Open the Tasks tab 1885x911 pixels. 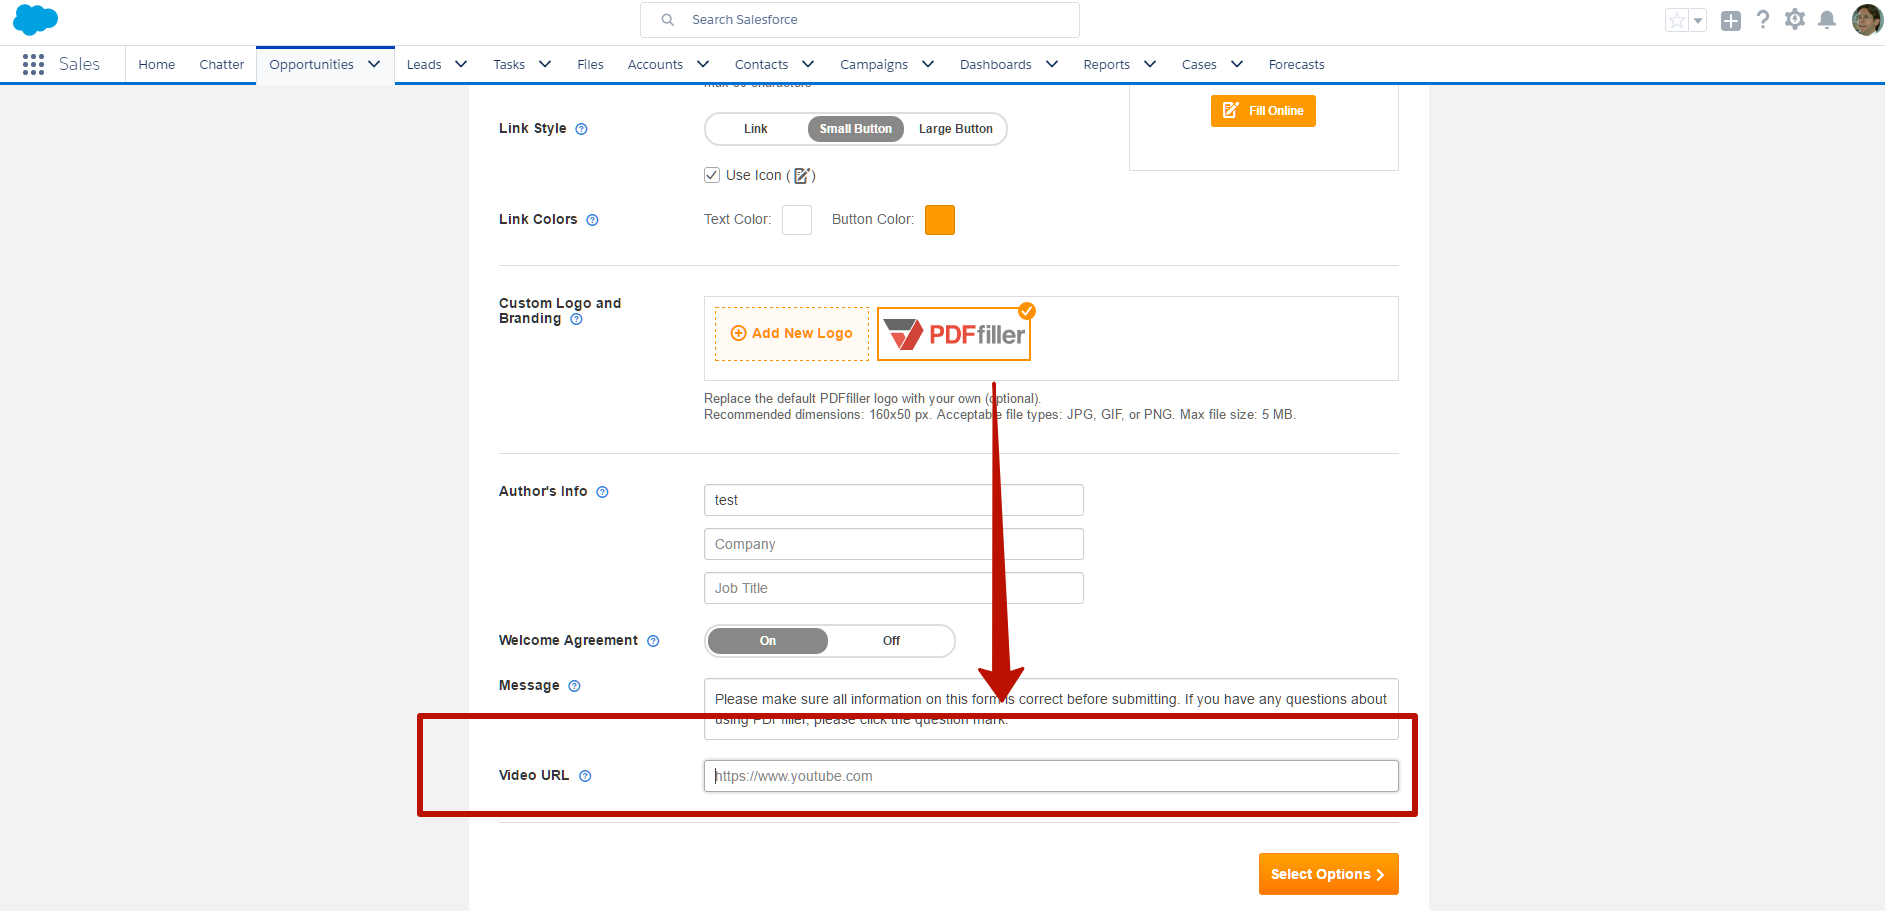(x=509, y=64)
